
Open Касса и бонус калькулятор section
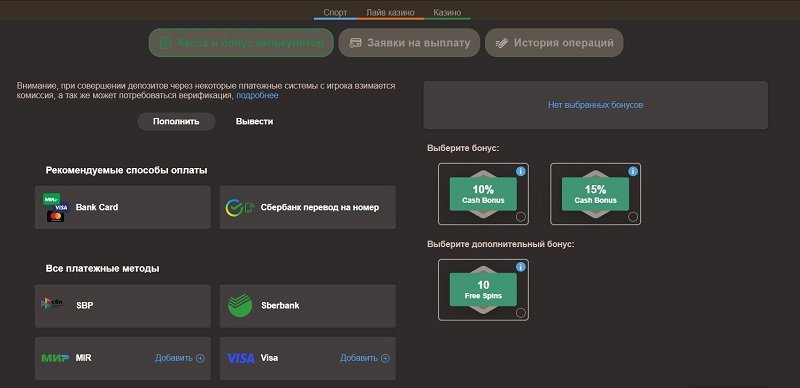point(241,43)
